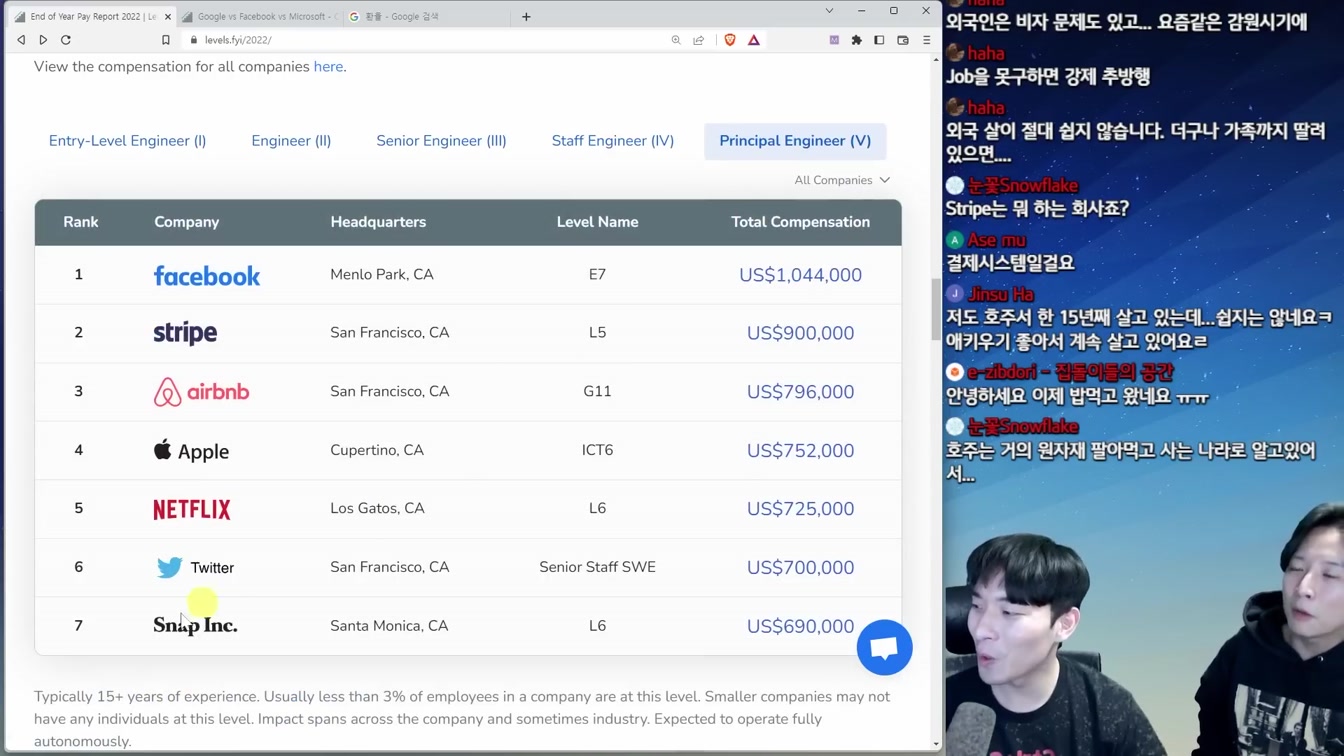Click the Facebook logo in rank 1
The image size is (1344, 756).
(207, 276)
